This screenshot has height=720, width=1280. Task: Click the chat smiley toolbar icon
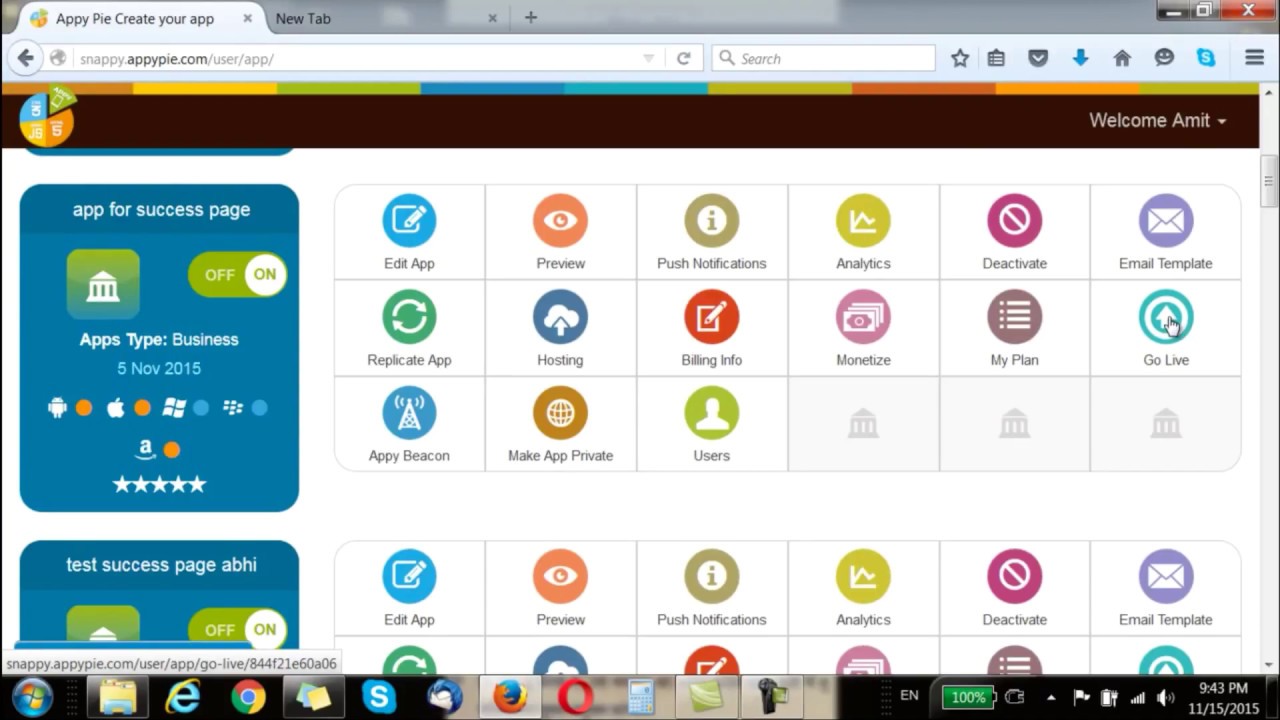click(1164, 58)
